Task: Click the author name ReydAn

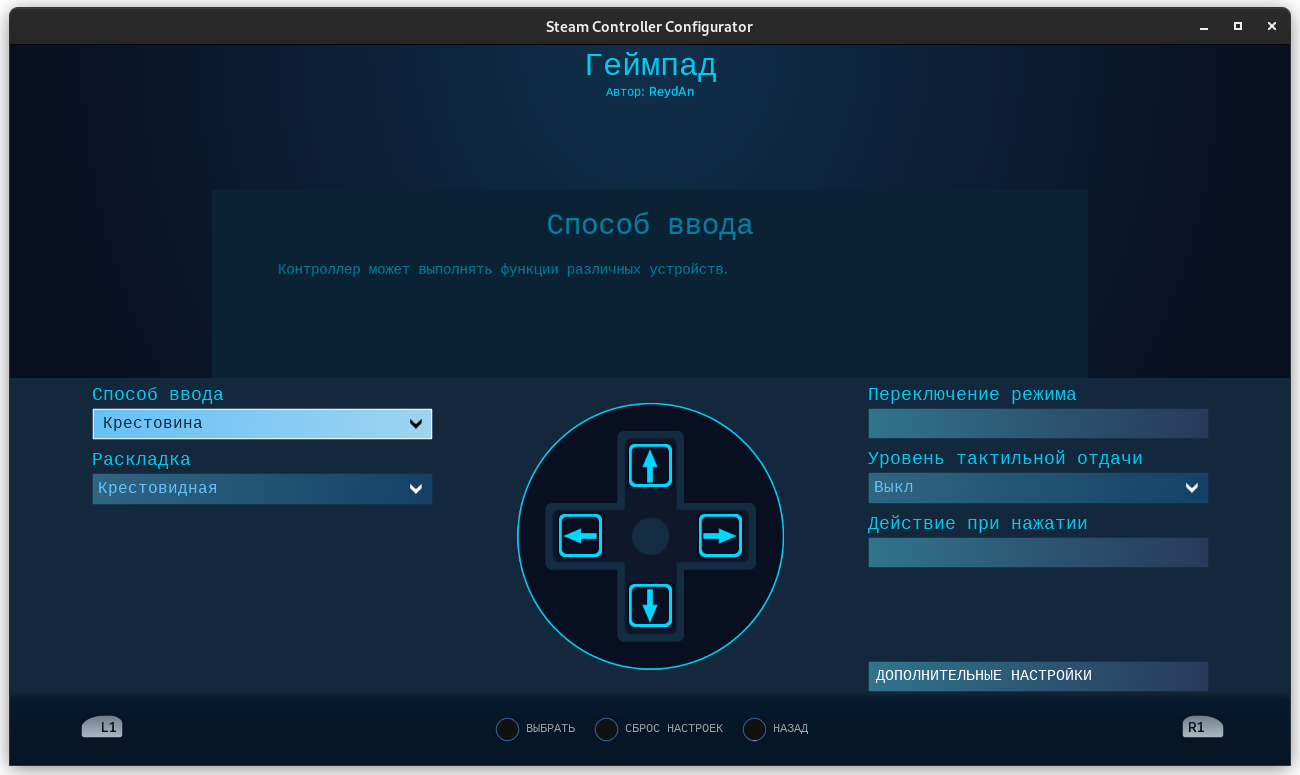Action: 671,92
